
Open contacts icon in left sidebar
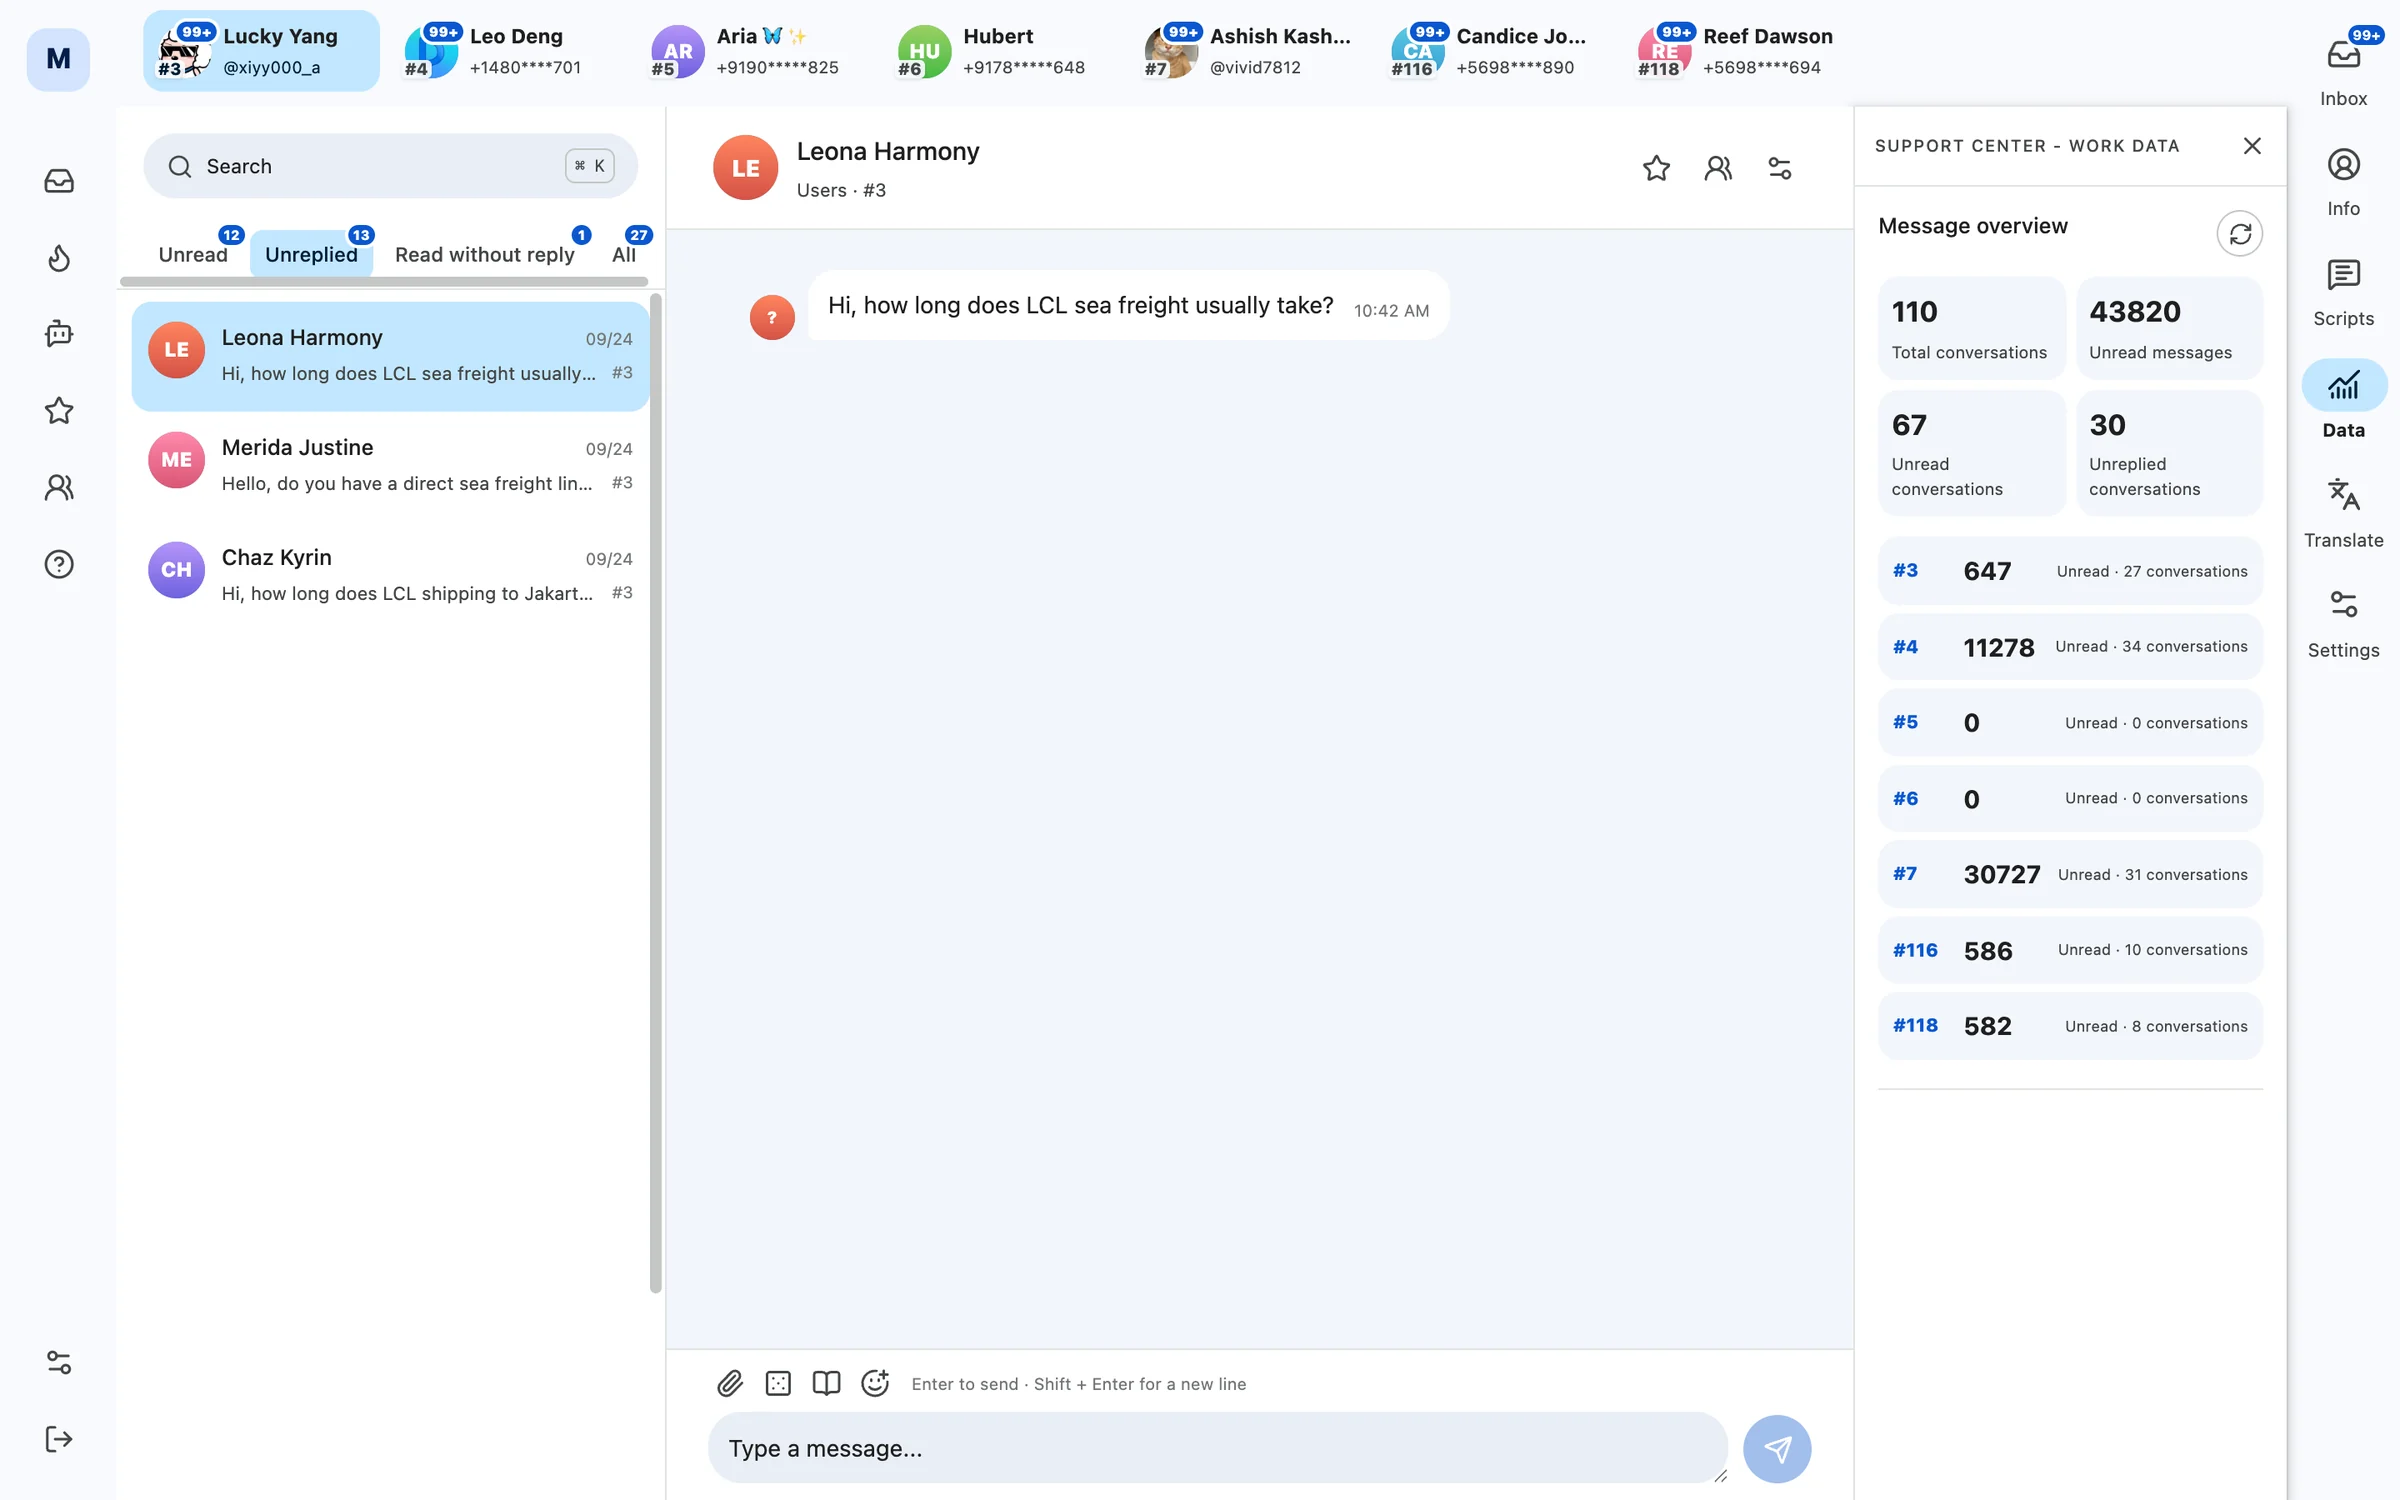(59, 488)
